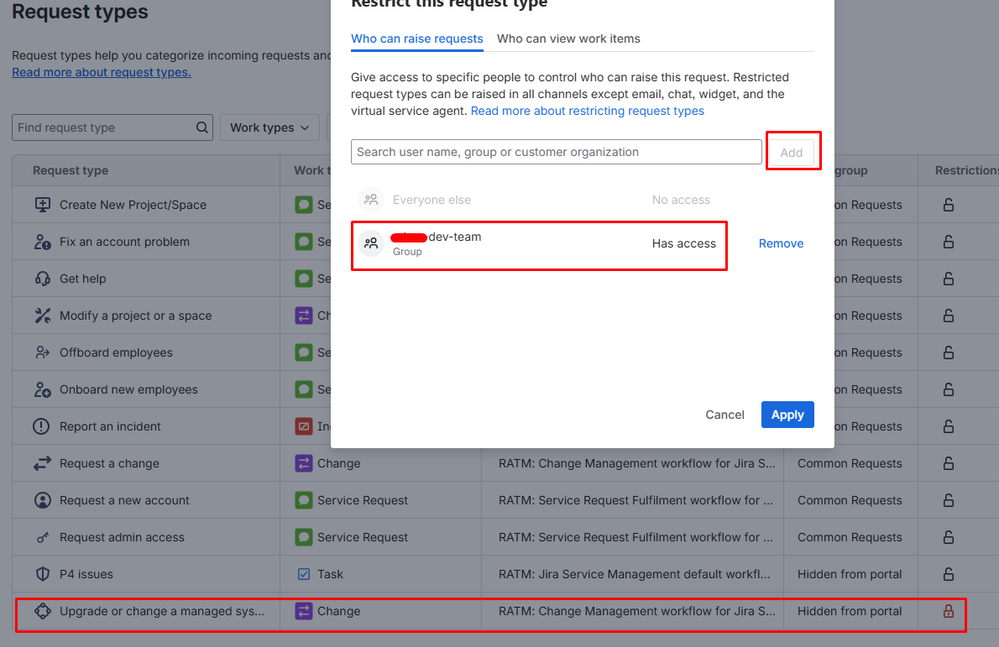
Task: Click the Create New Project/Space row icon
Action: point(42,204)
